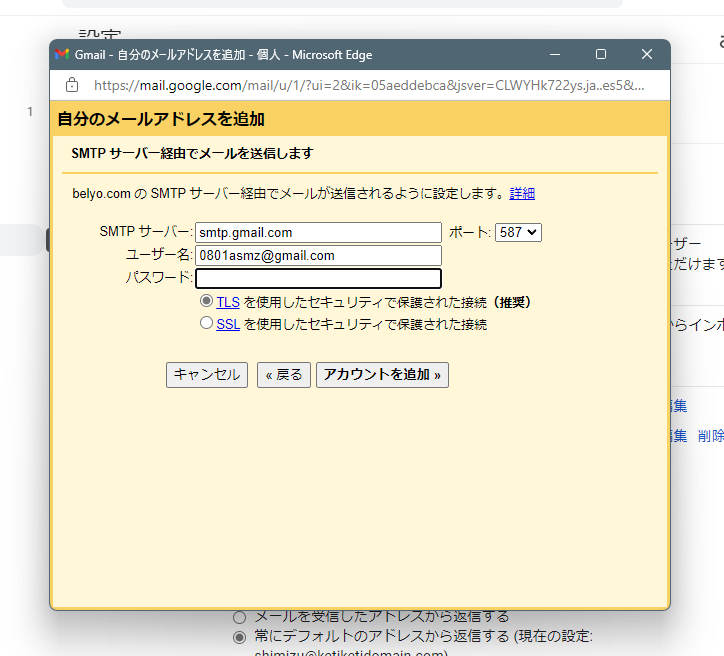Select the SSL secured connection radio button
This screenshot has width=724, height=656.
coord(206,323)
